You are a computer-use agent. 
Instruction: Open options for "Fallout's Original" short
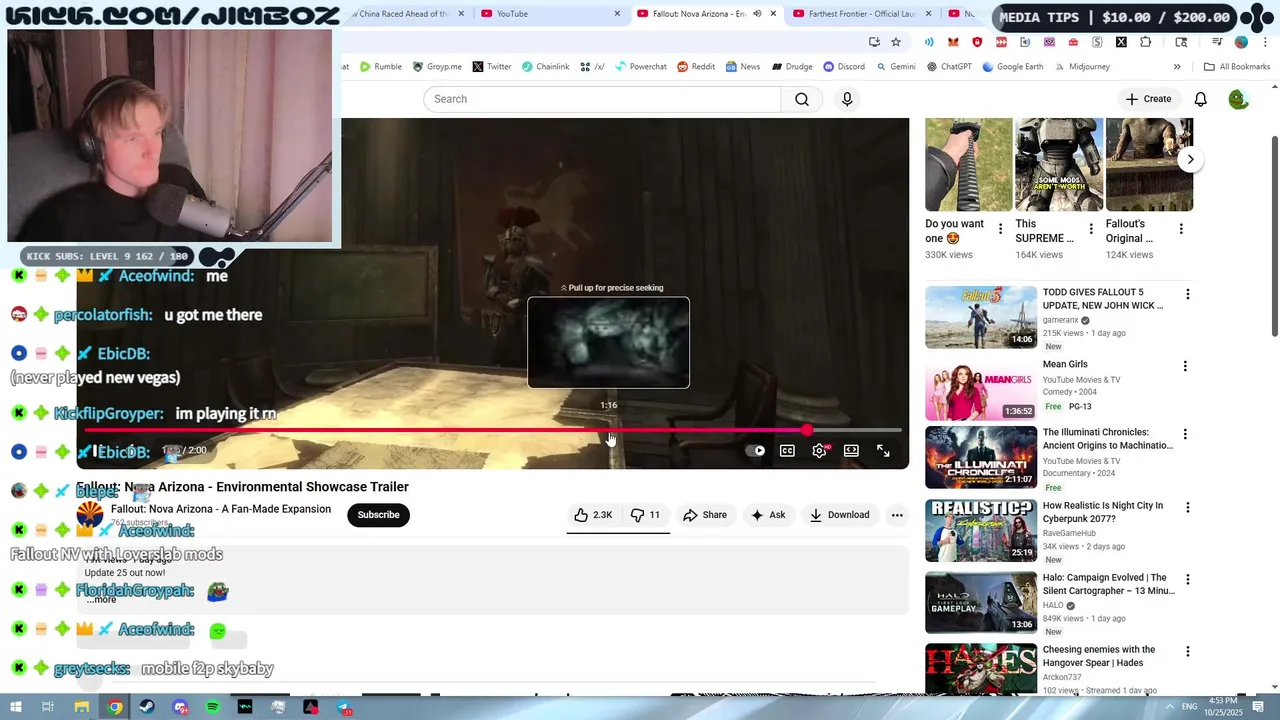point(1181,229)
